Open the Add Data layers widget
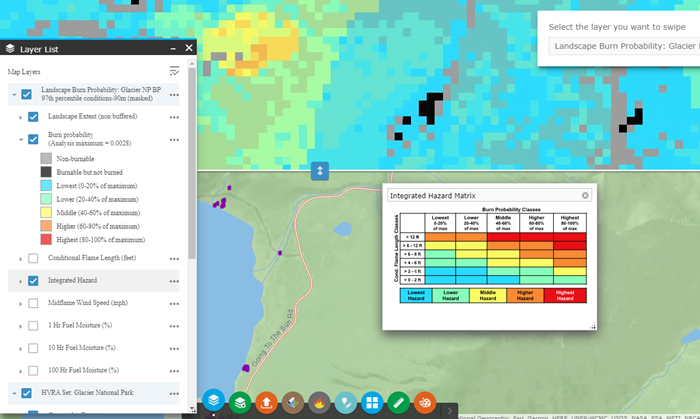 tap(240, 403)
